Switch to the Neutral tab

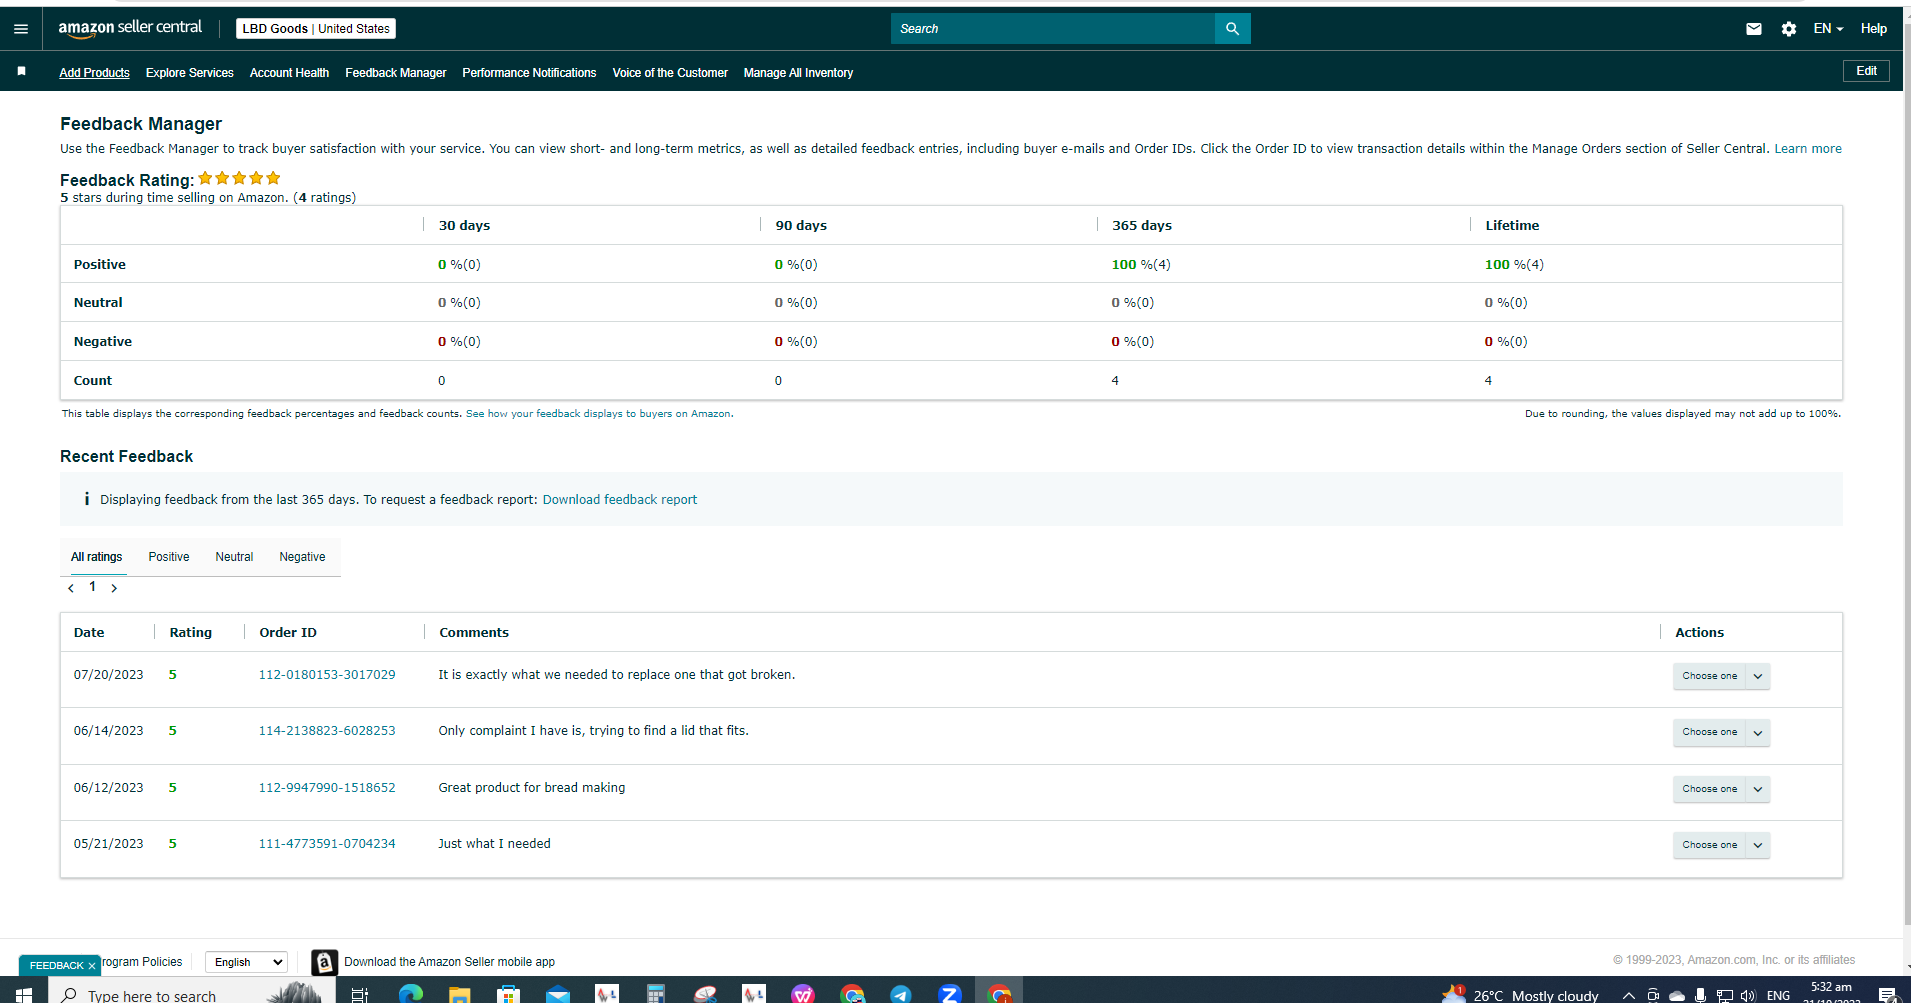tap(234, 557)
